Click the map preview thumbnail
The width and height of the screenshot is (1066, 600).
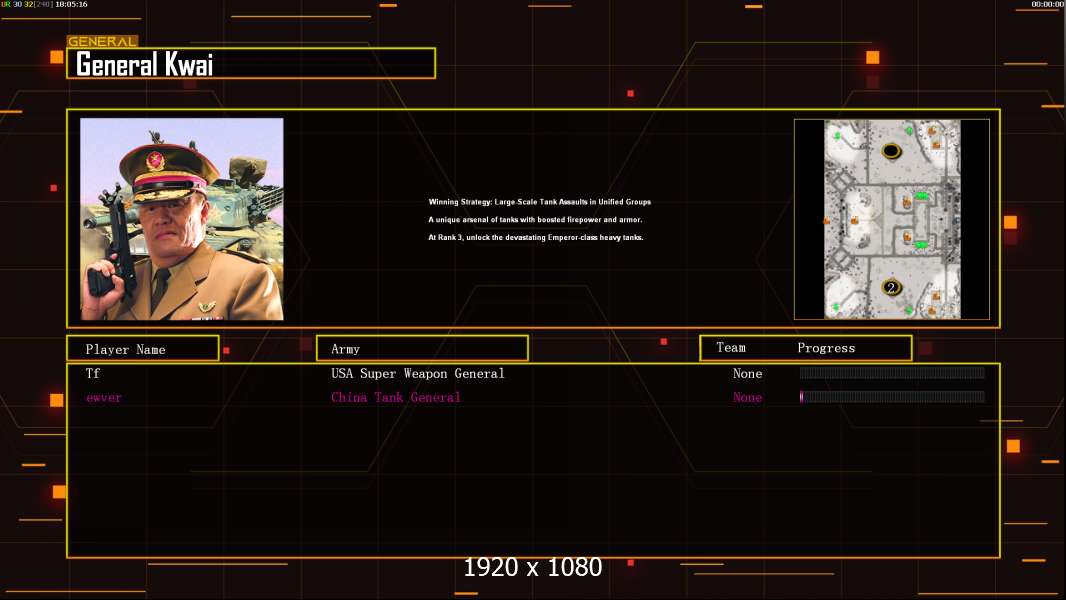(x=892, y=219)
